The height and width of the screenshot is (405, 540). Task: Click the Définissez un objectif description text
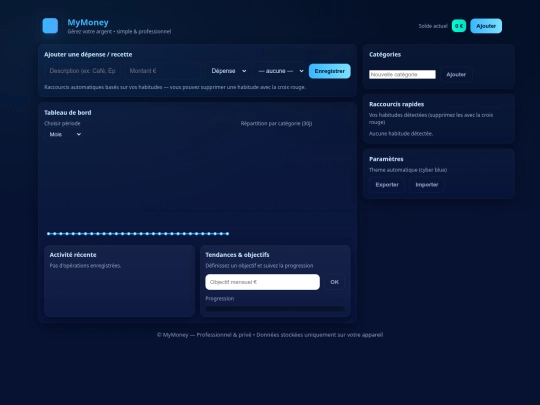pyautogui.click(x=259, y=266)
